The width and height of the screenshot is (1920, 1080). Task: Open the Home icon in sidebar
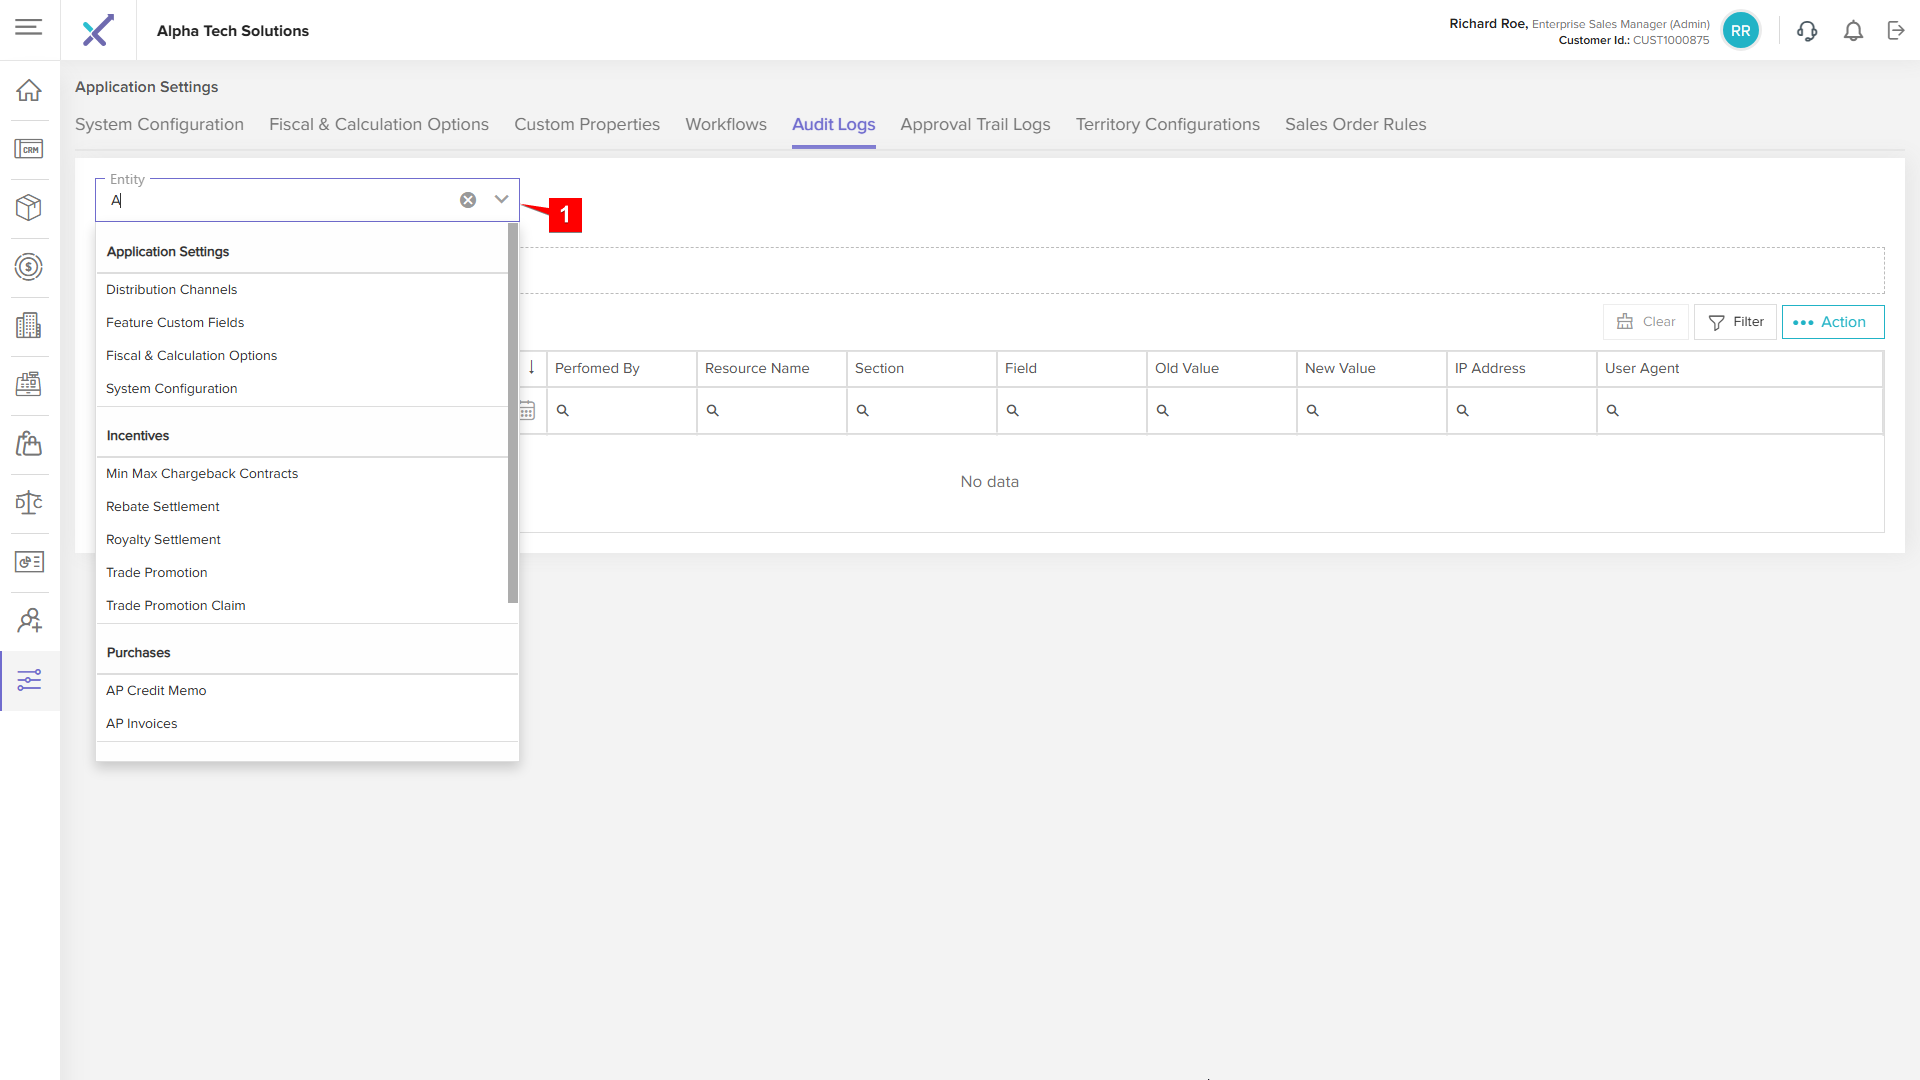tap(29, 90)
